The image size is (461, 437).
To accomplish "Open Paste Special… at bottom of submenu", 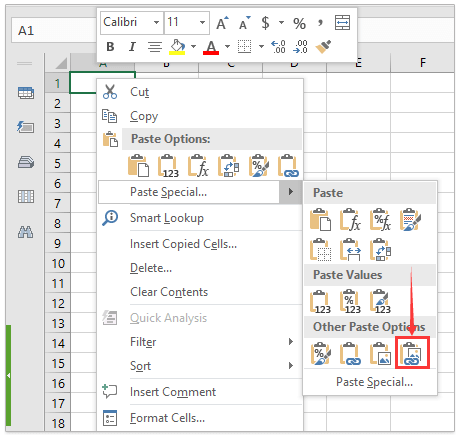I will 374,382.
